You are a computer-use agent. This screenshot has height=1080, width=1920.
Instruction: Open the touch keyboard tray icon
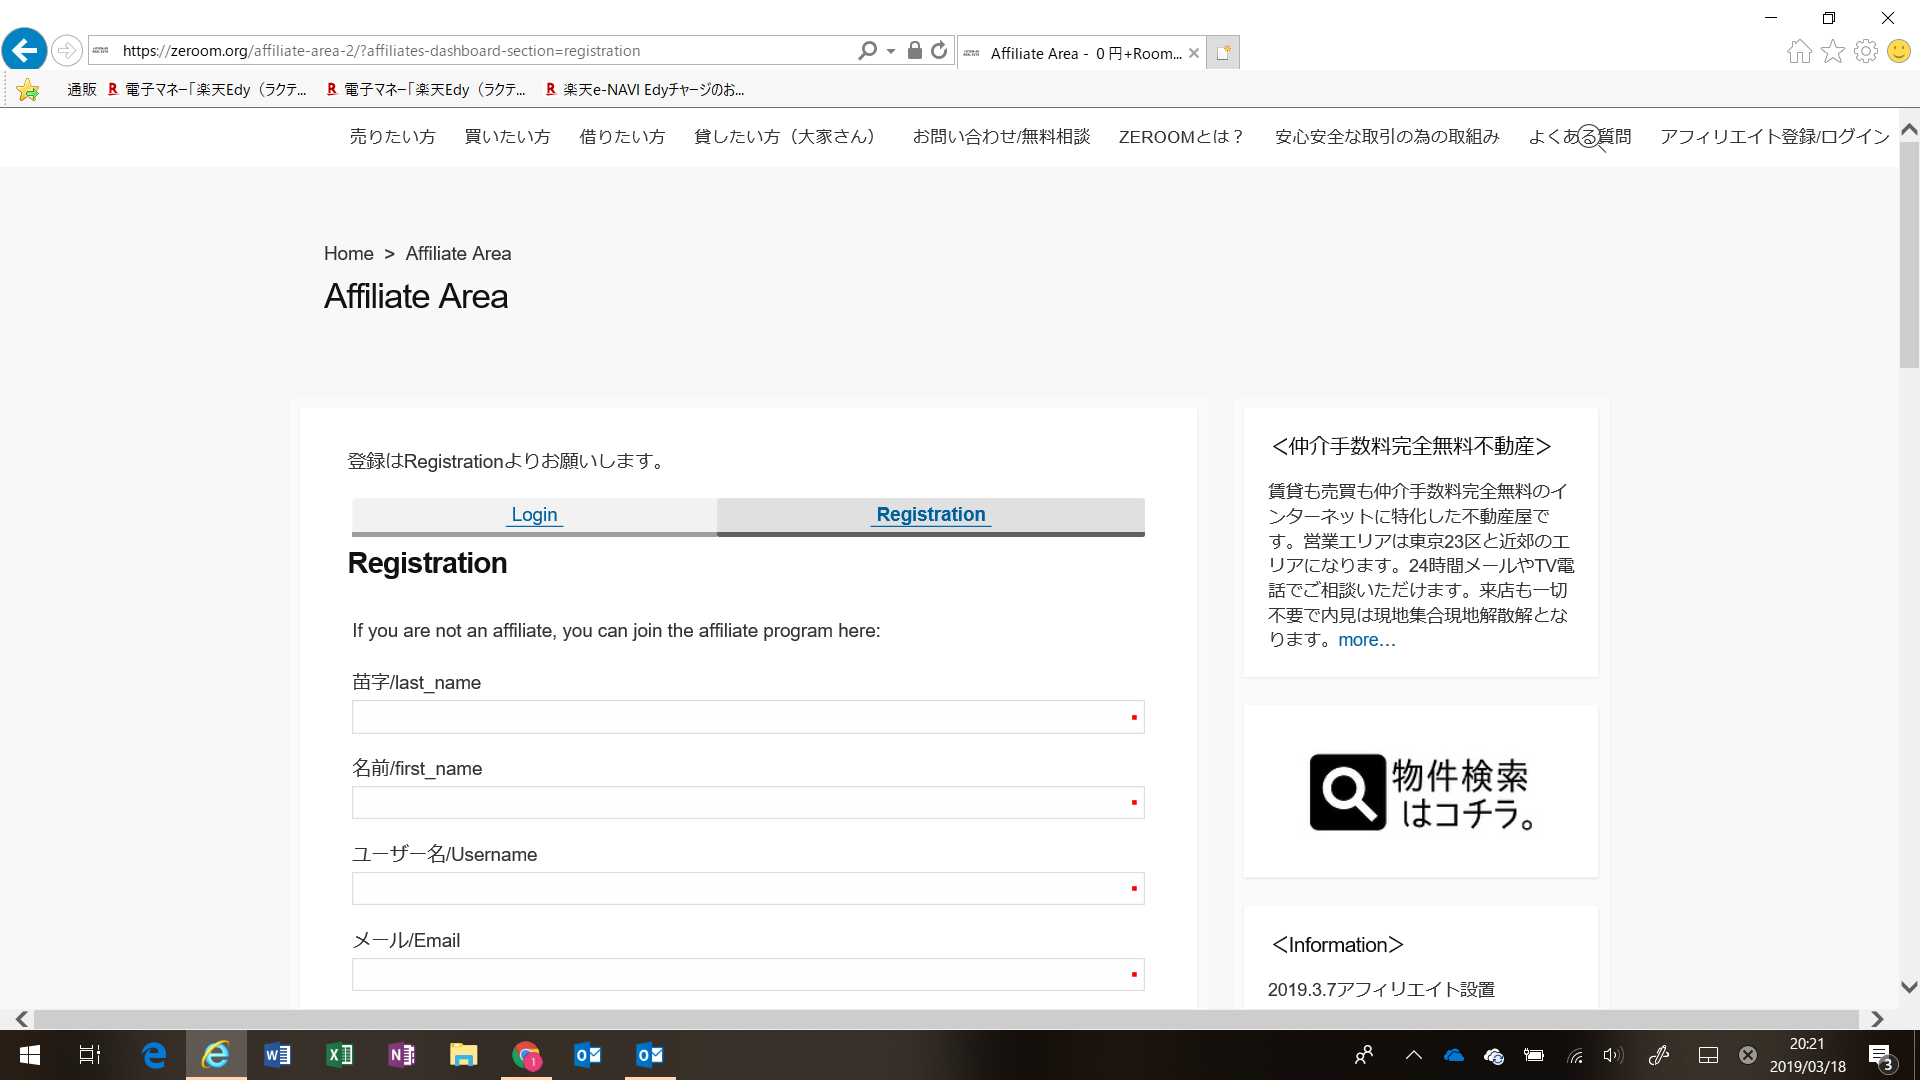click(x=1708, y=1055)
